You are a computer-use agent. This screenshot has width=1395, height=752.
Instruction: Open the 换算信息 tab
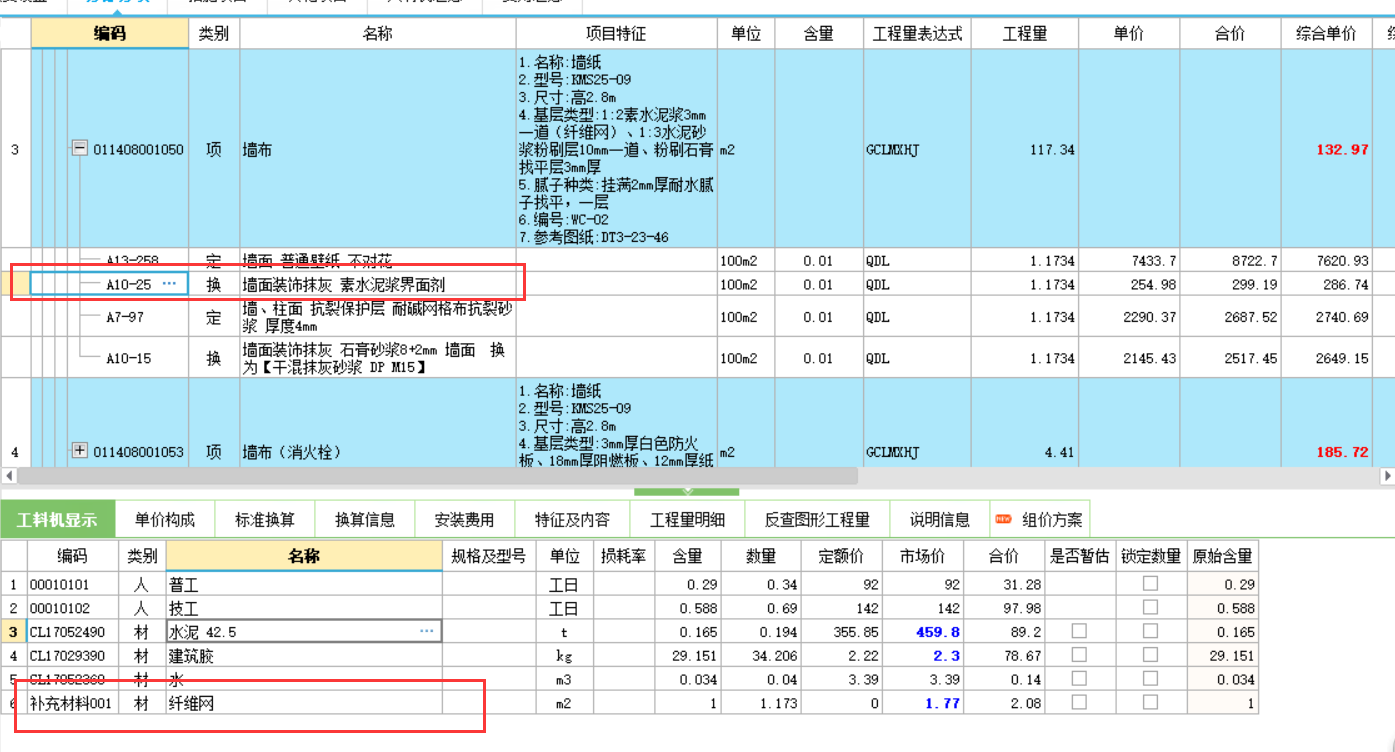click(x=364, y=519)
